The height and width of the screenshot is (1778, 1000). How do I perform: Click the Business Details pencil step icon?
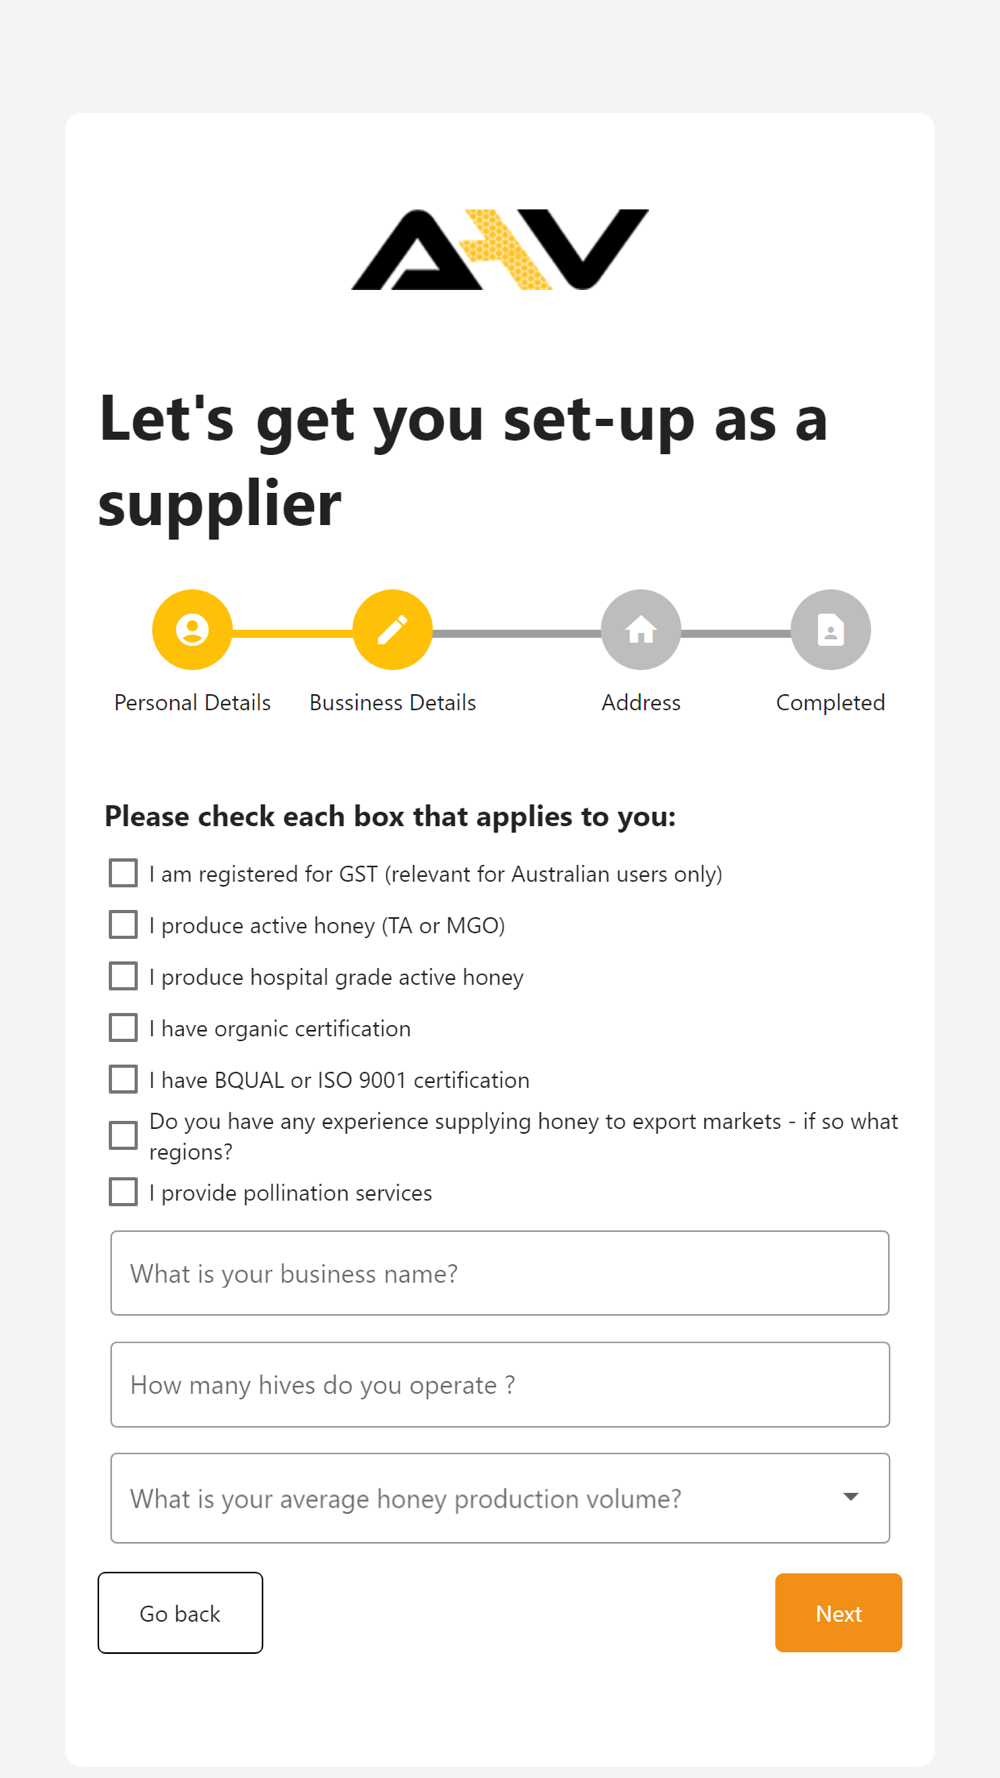tap(393, 630)
